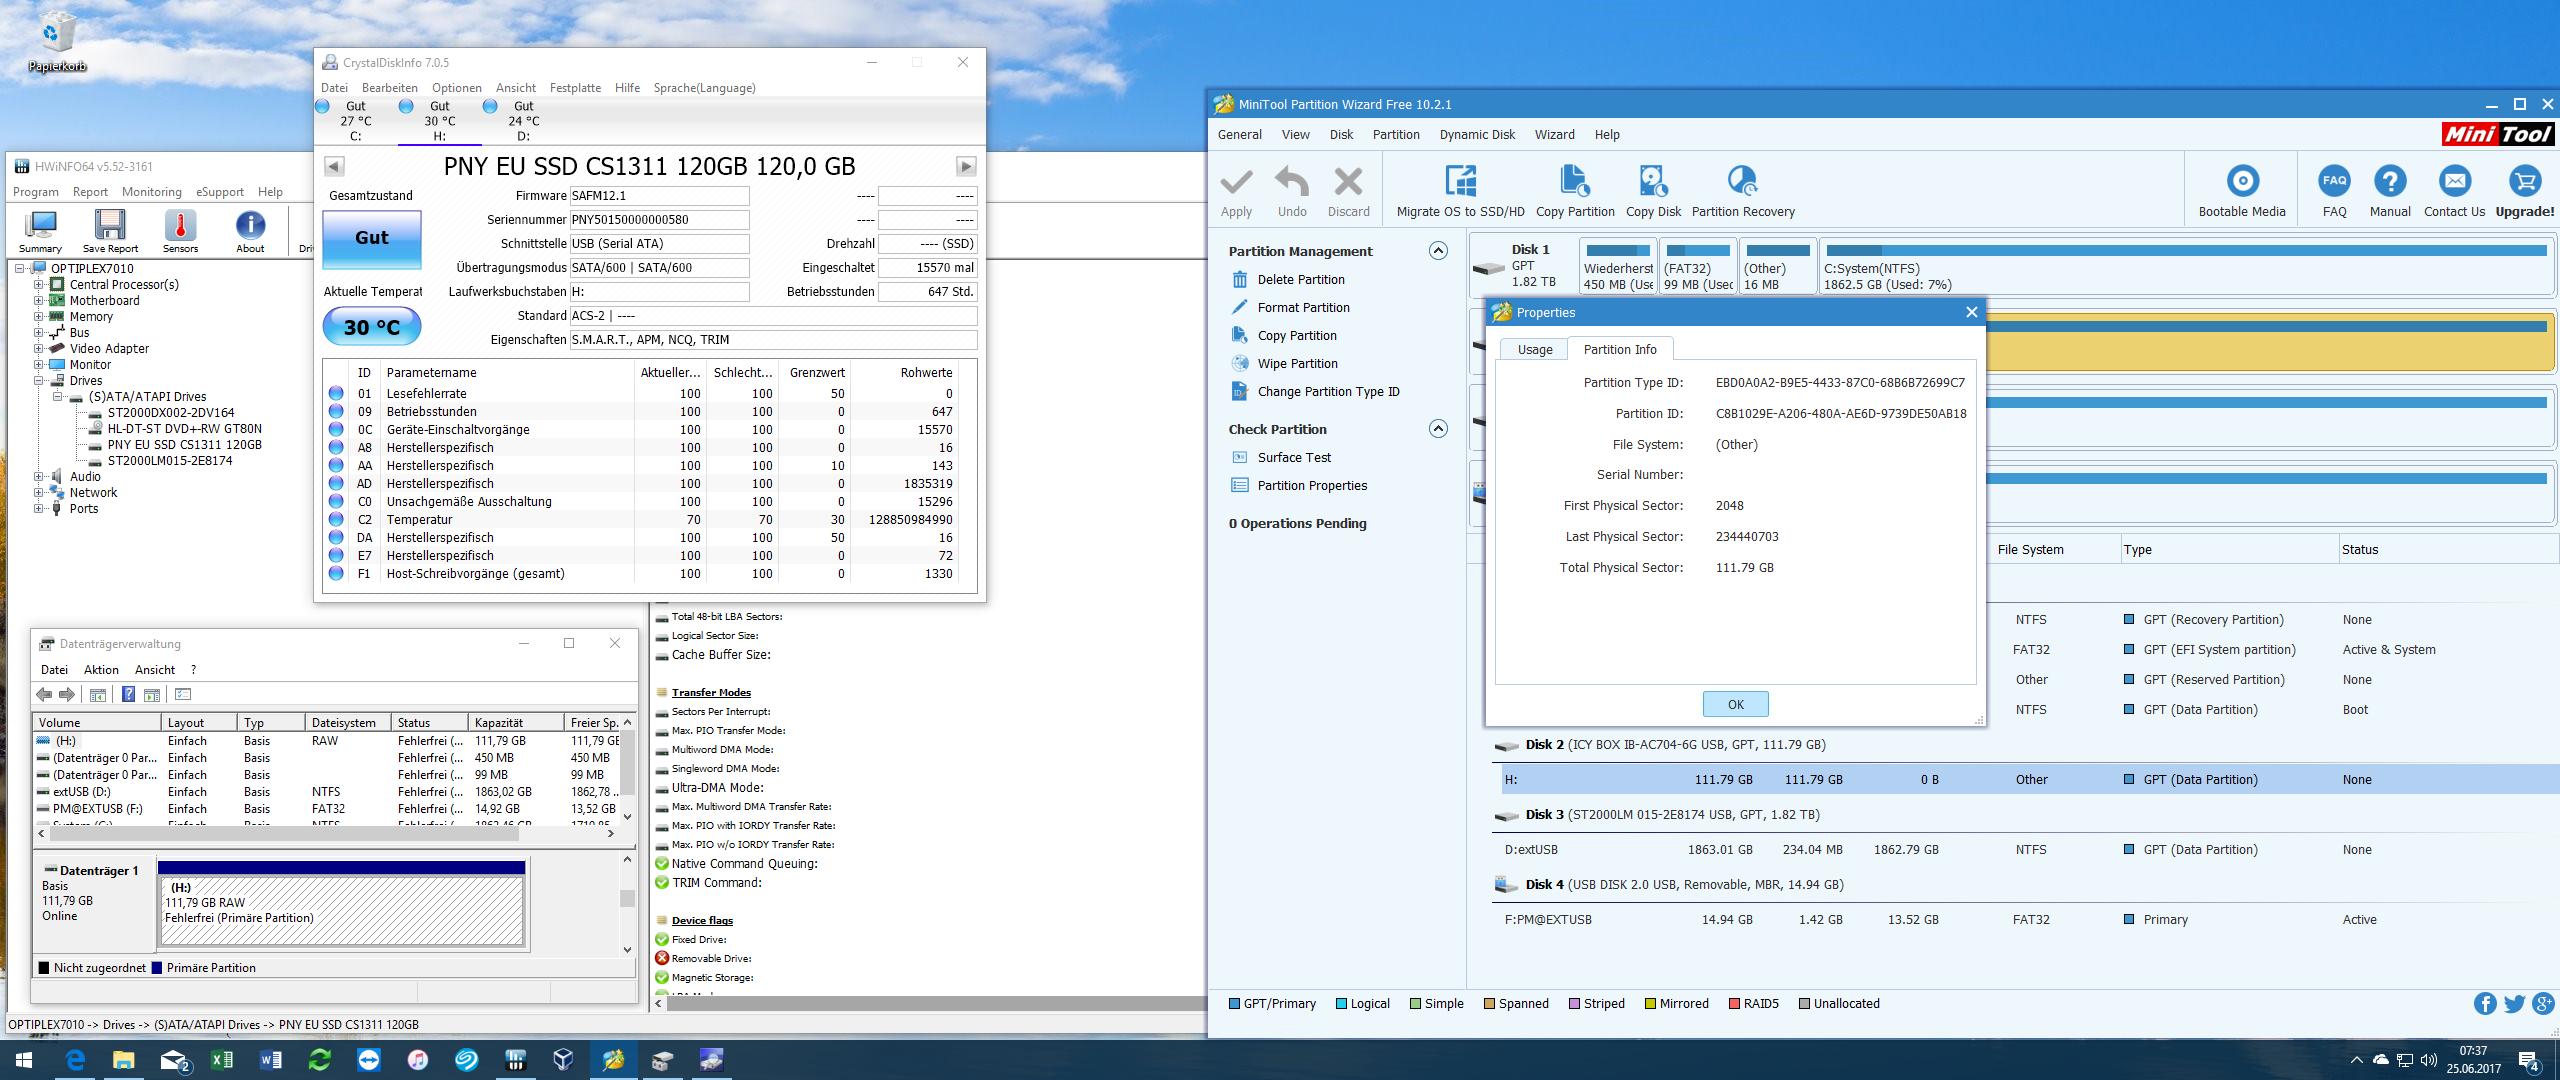The width and height of the screenshot is (2560, 1080).
Task: Click the Bootable Media icon
Action: (x=2241, y=182)
